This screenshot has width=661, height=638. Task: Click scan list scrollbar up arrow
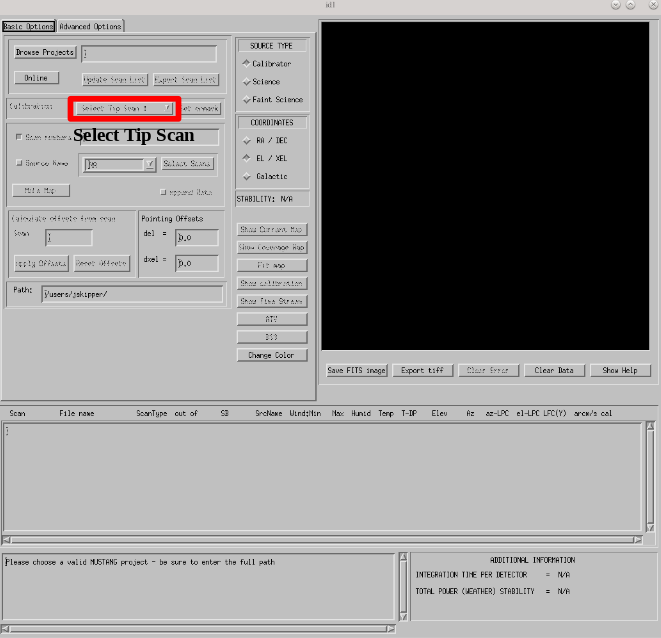[650, 426]
